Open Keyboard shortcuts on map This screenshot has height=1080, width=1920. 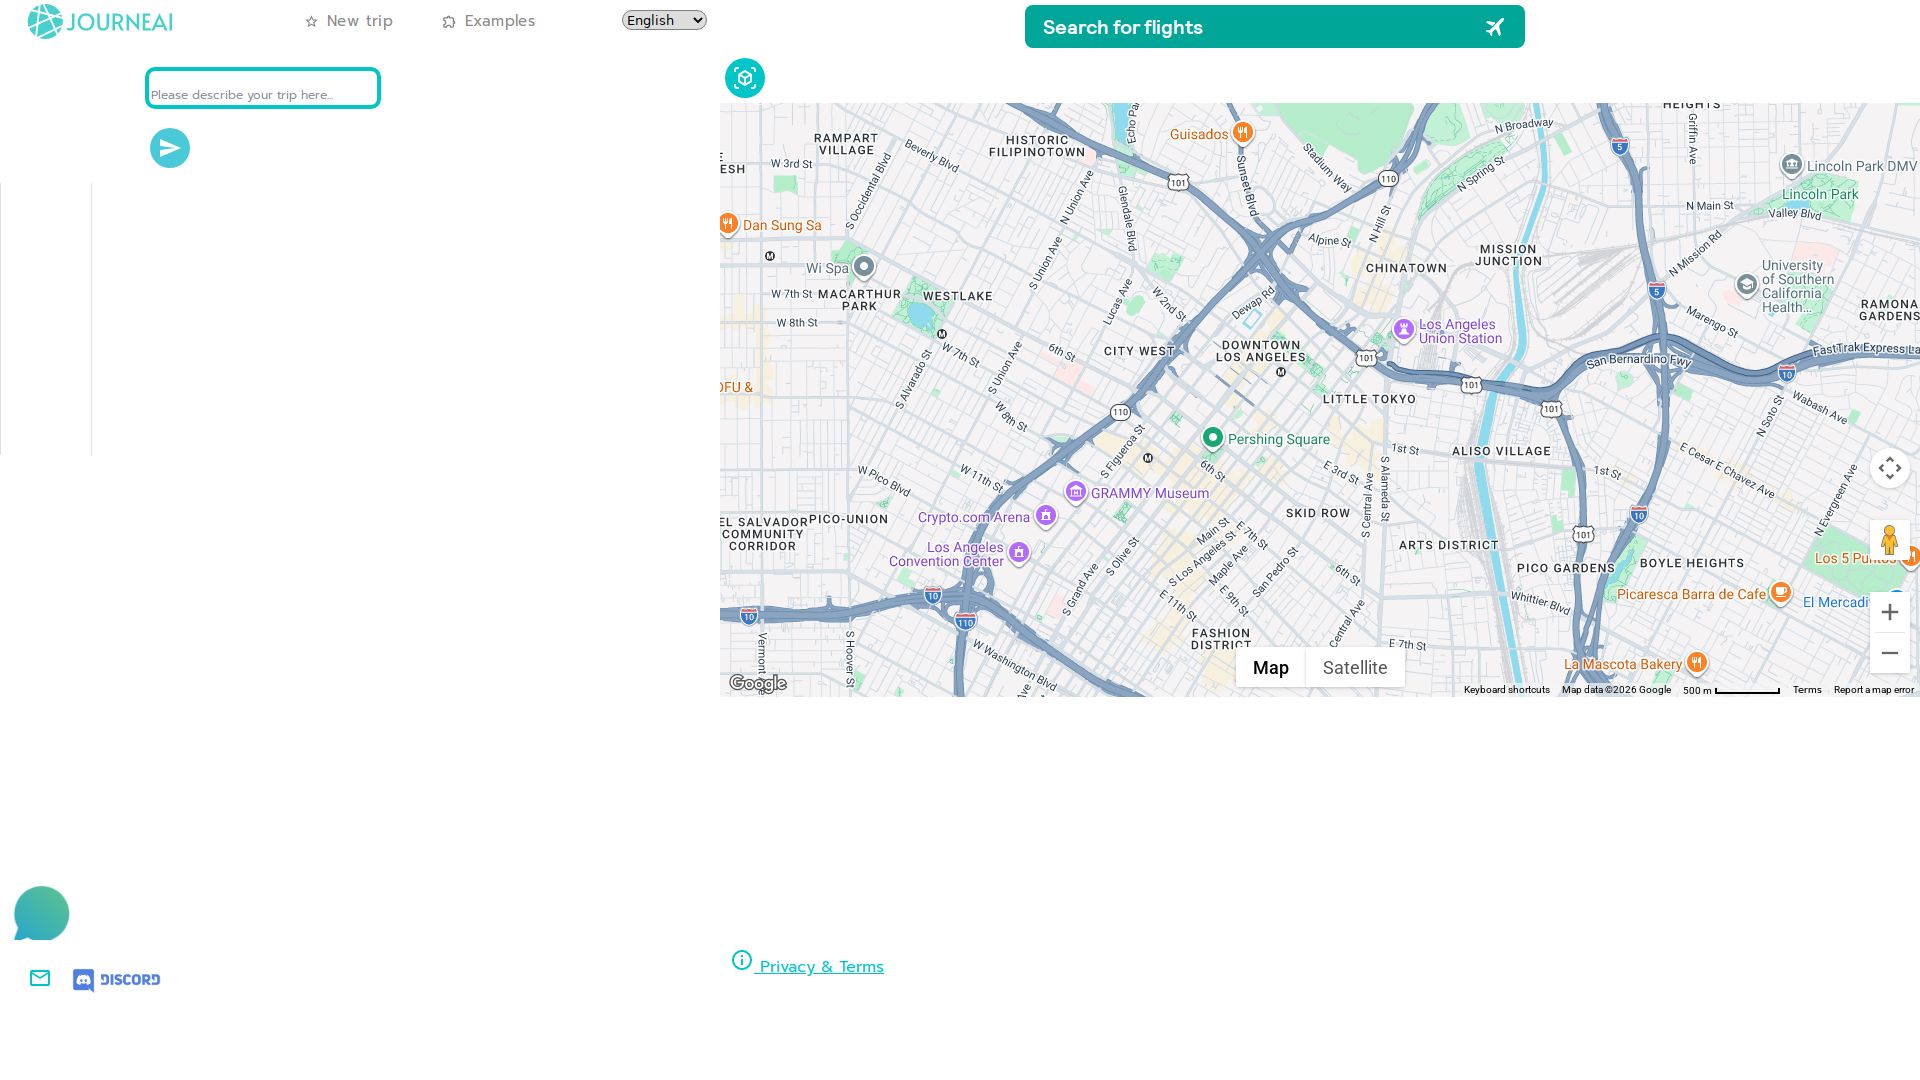coord(1506,690)
